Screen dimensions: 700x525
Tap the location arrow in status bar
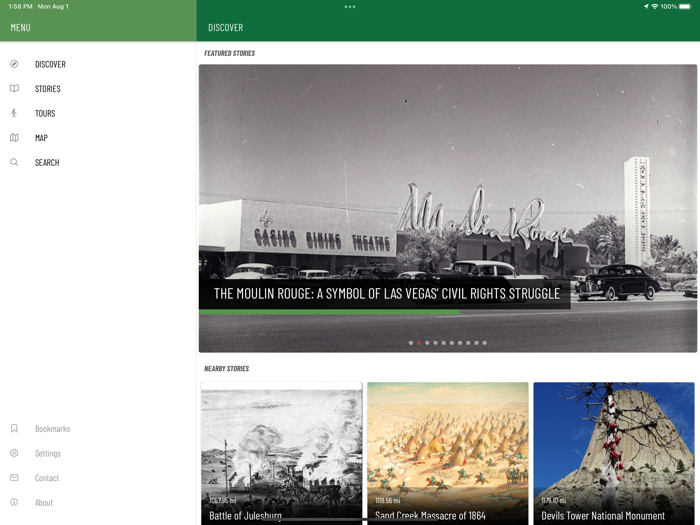tap(646, 6)
